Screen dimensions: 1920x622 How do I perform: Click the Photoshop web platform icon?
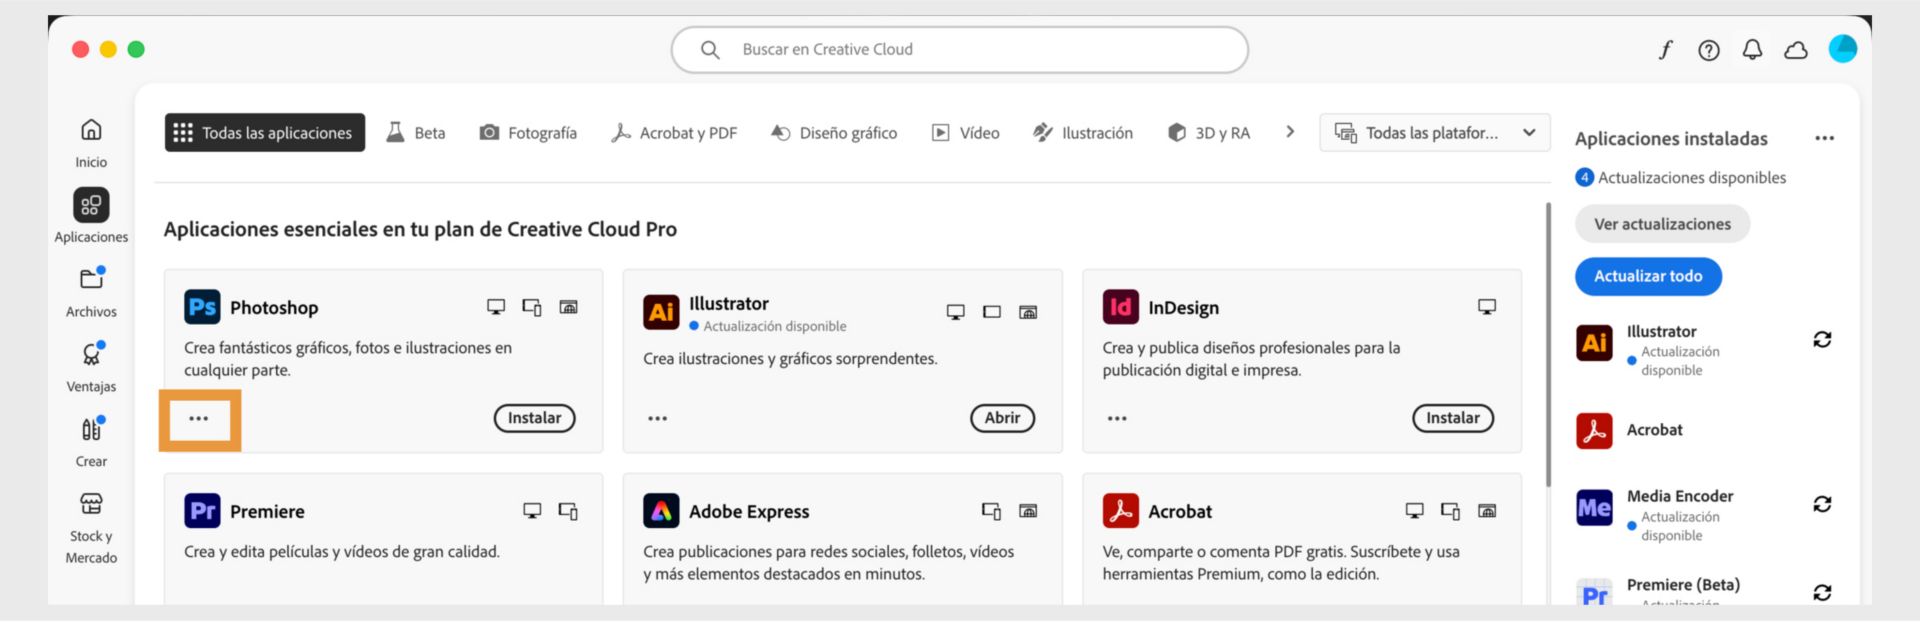(x=568, y=307)
